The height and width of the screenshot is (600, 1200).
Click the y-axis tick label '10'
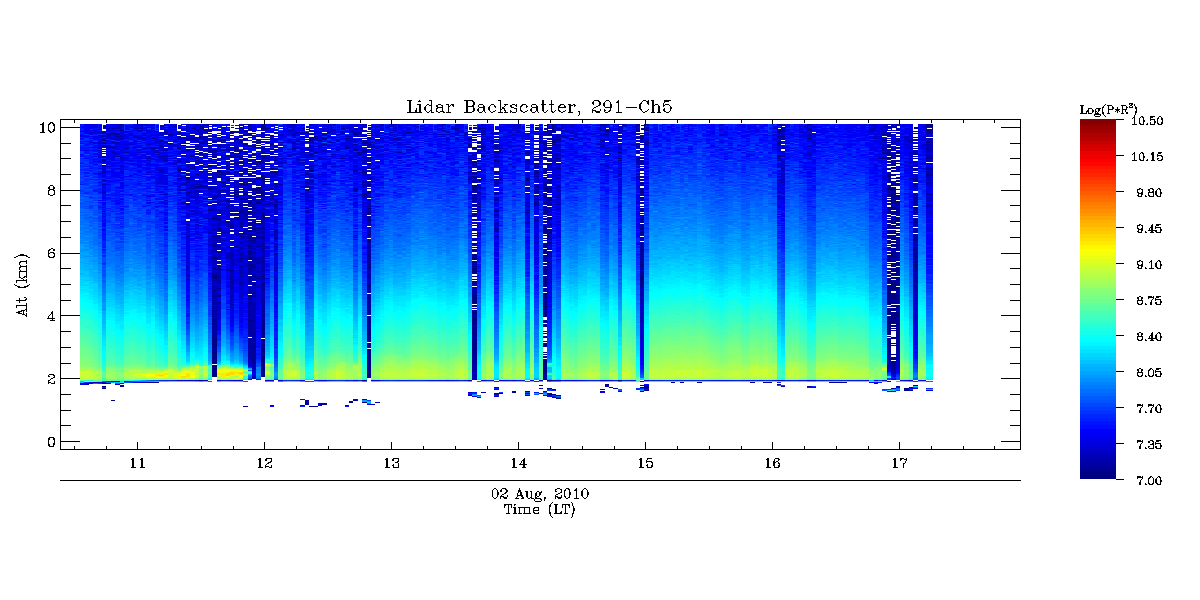45,127
